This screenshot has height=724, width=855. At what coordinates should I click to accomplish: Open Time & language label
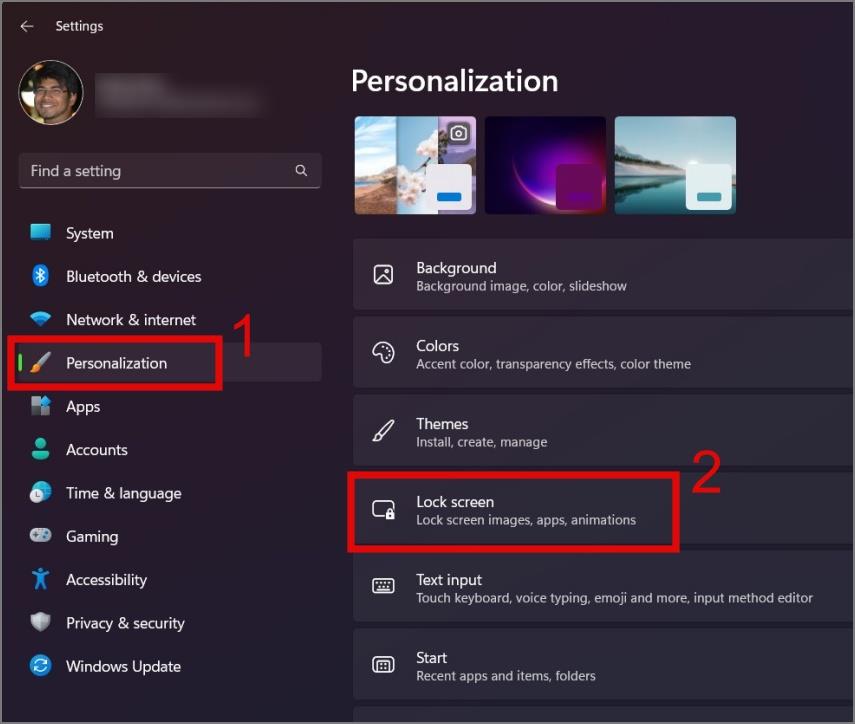pyautogui.click(x=124, y=493)
